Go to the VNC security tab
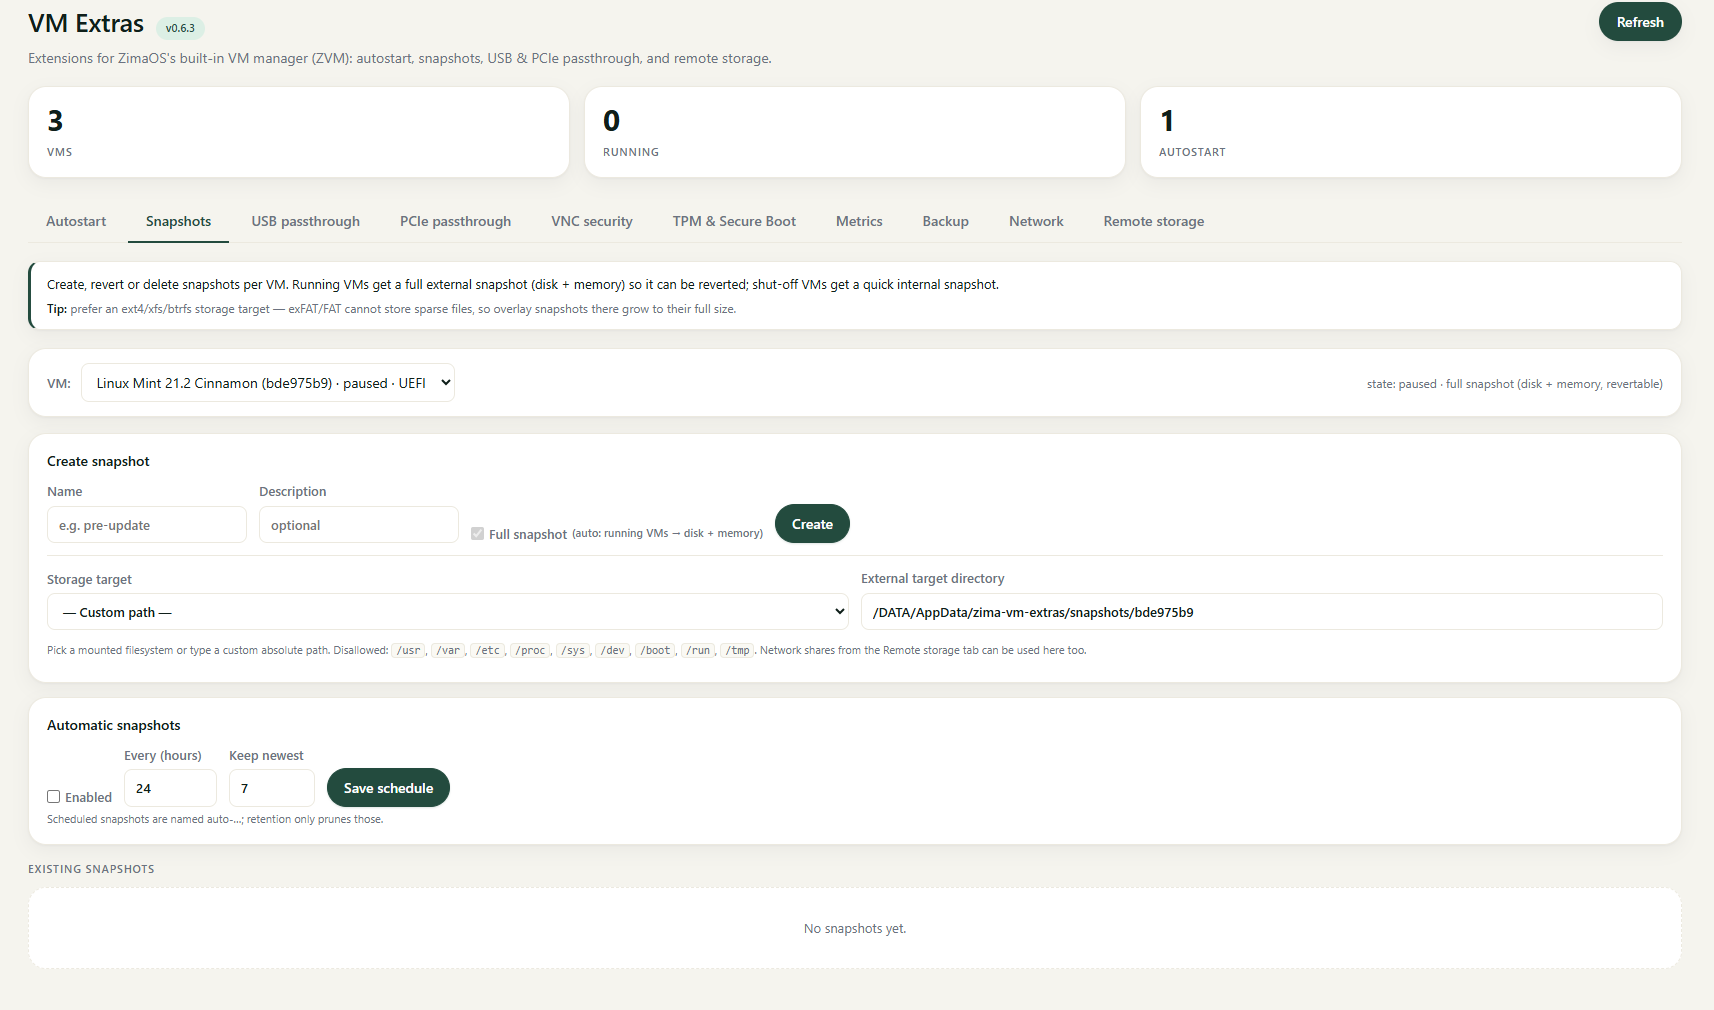Image resolution: width=1714 pixels, height=1010 pixels. coord(592,221)
